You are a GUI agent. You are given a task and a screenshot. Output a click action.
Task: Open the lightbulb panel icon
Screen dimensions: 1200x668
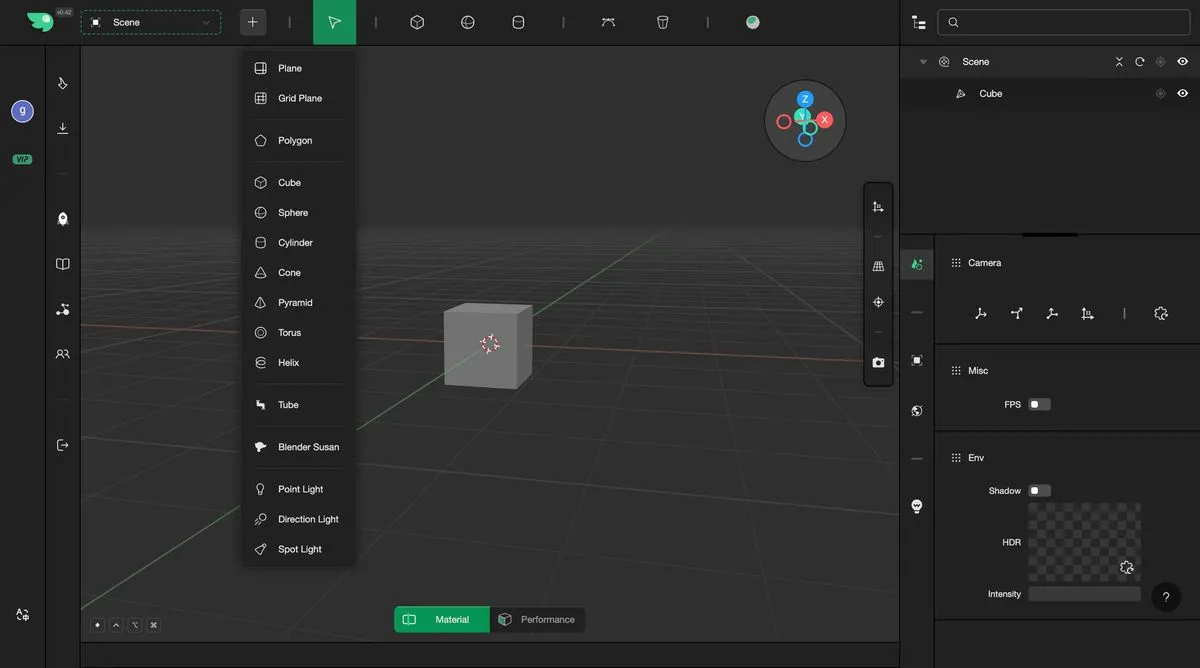pos(917,506)
